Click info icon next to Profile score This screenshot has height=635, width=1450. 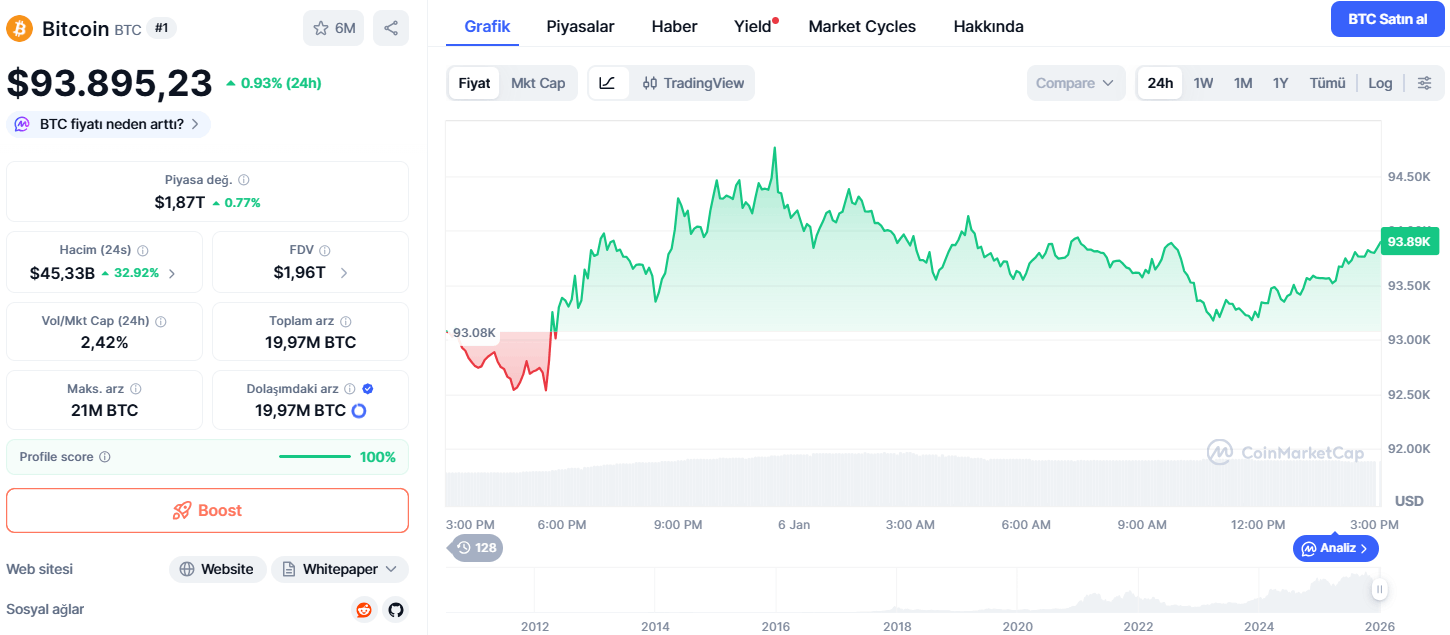click(x=105, y=457)
